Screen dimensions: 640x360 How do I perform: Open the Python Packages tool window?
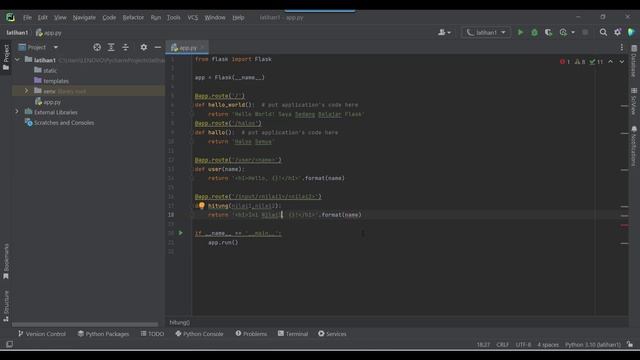103,334
